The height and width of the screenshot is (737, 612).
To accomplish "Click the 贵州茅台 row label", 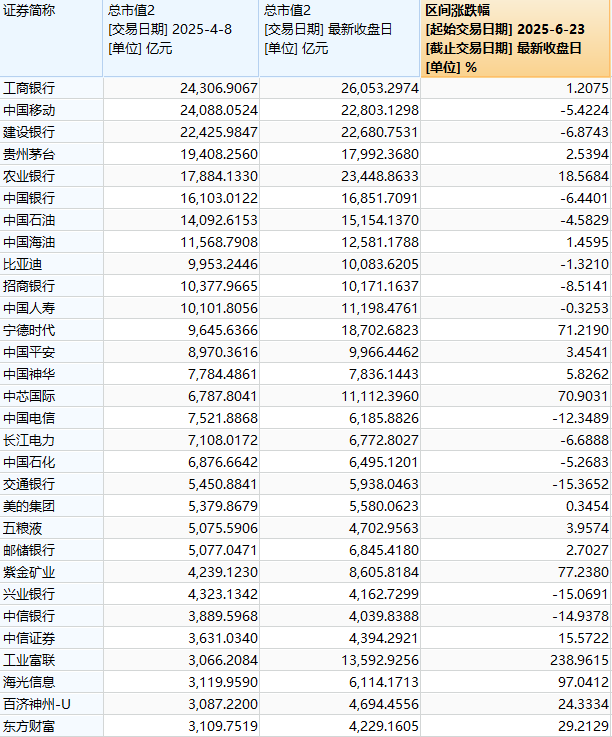I will [x=29, y=154].
